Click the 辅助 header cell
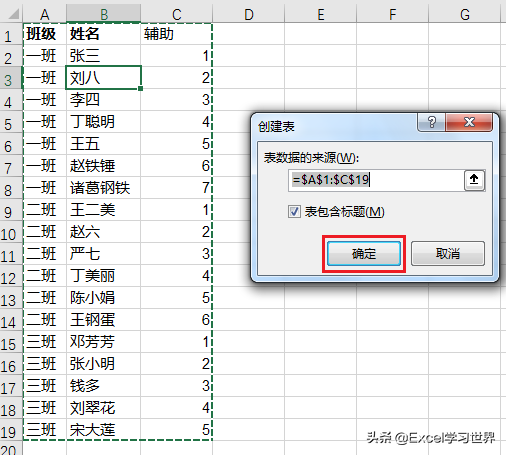Viewport: 506px width, 455px height. click(x=177, y=34)
